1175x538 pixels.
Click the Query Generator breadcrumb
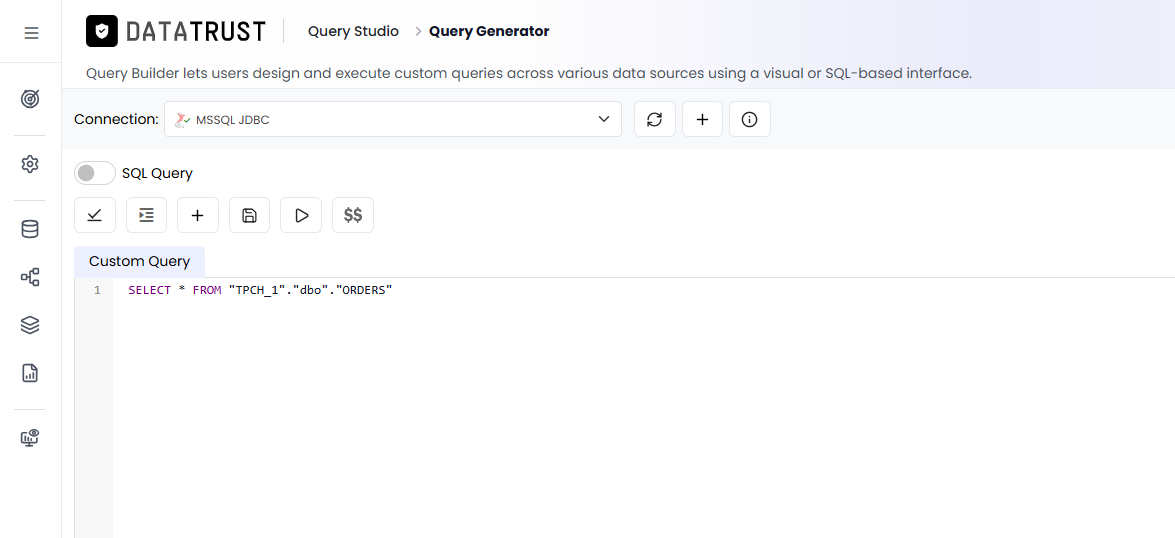[x=489, y=31]
